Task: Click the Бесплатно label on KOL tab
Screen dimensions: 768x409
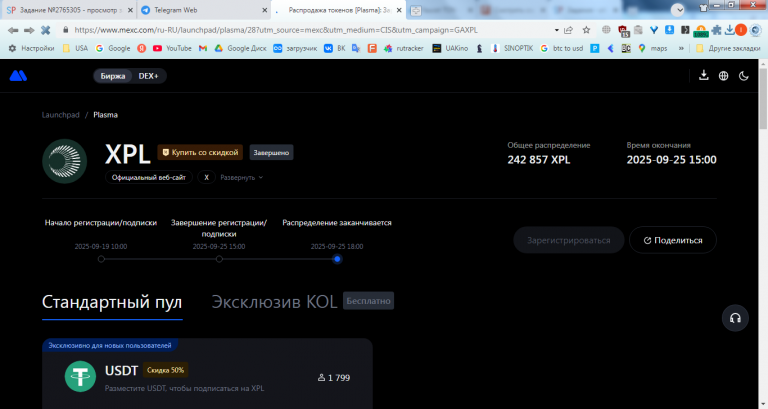Action: coord(368,301)
